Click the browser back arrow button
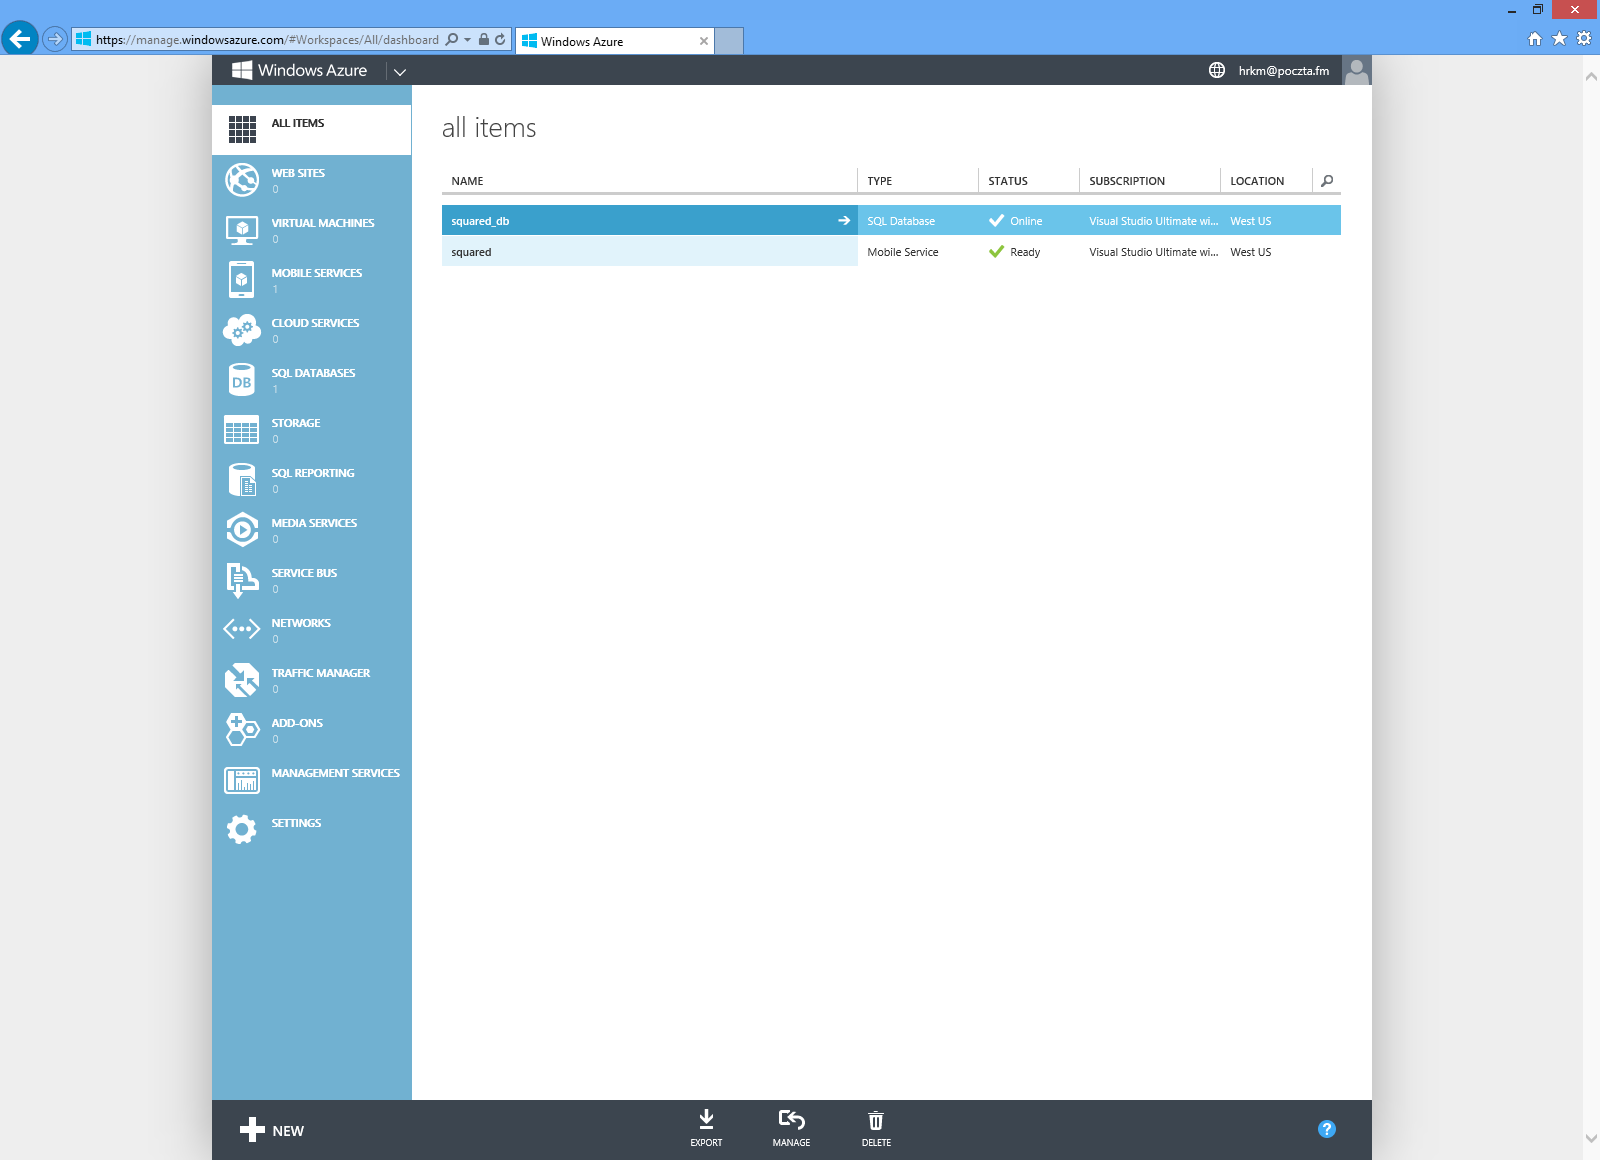Screen dimensions: 1600x1160 click(20, 39)
